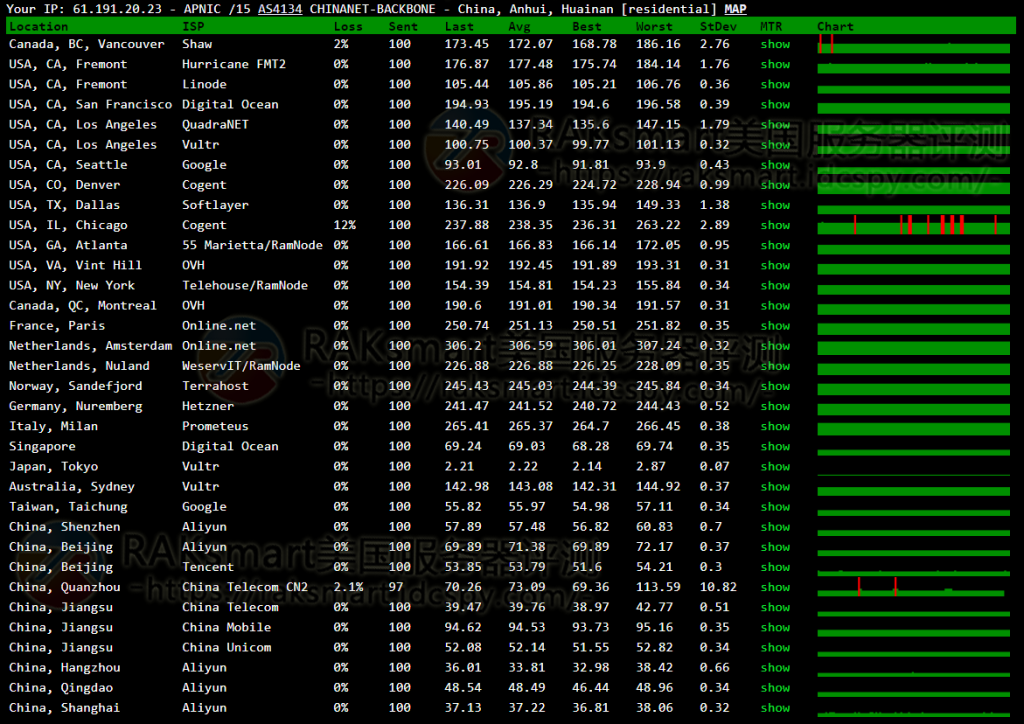Show MTR for China, Qingdao row
This screenshot has width=1024, height=724.
click(775, 688)
